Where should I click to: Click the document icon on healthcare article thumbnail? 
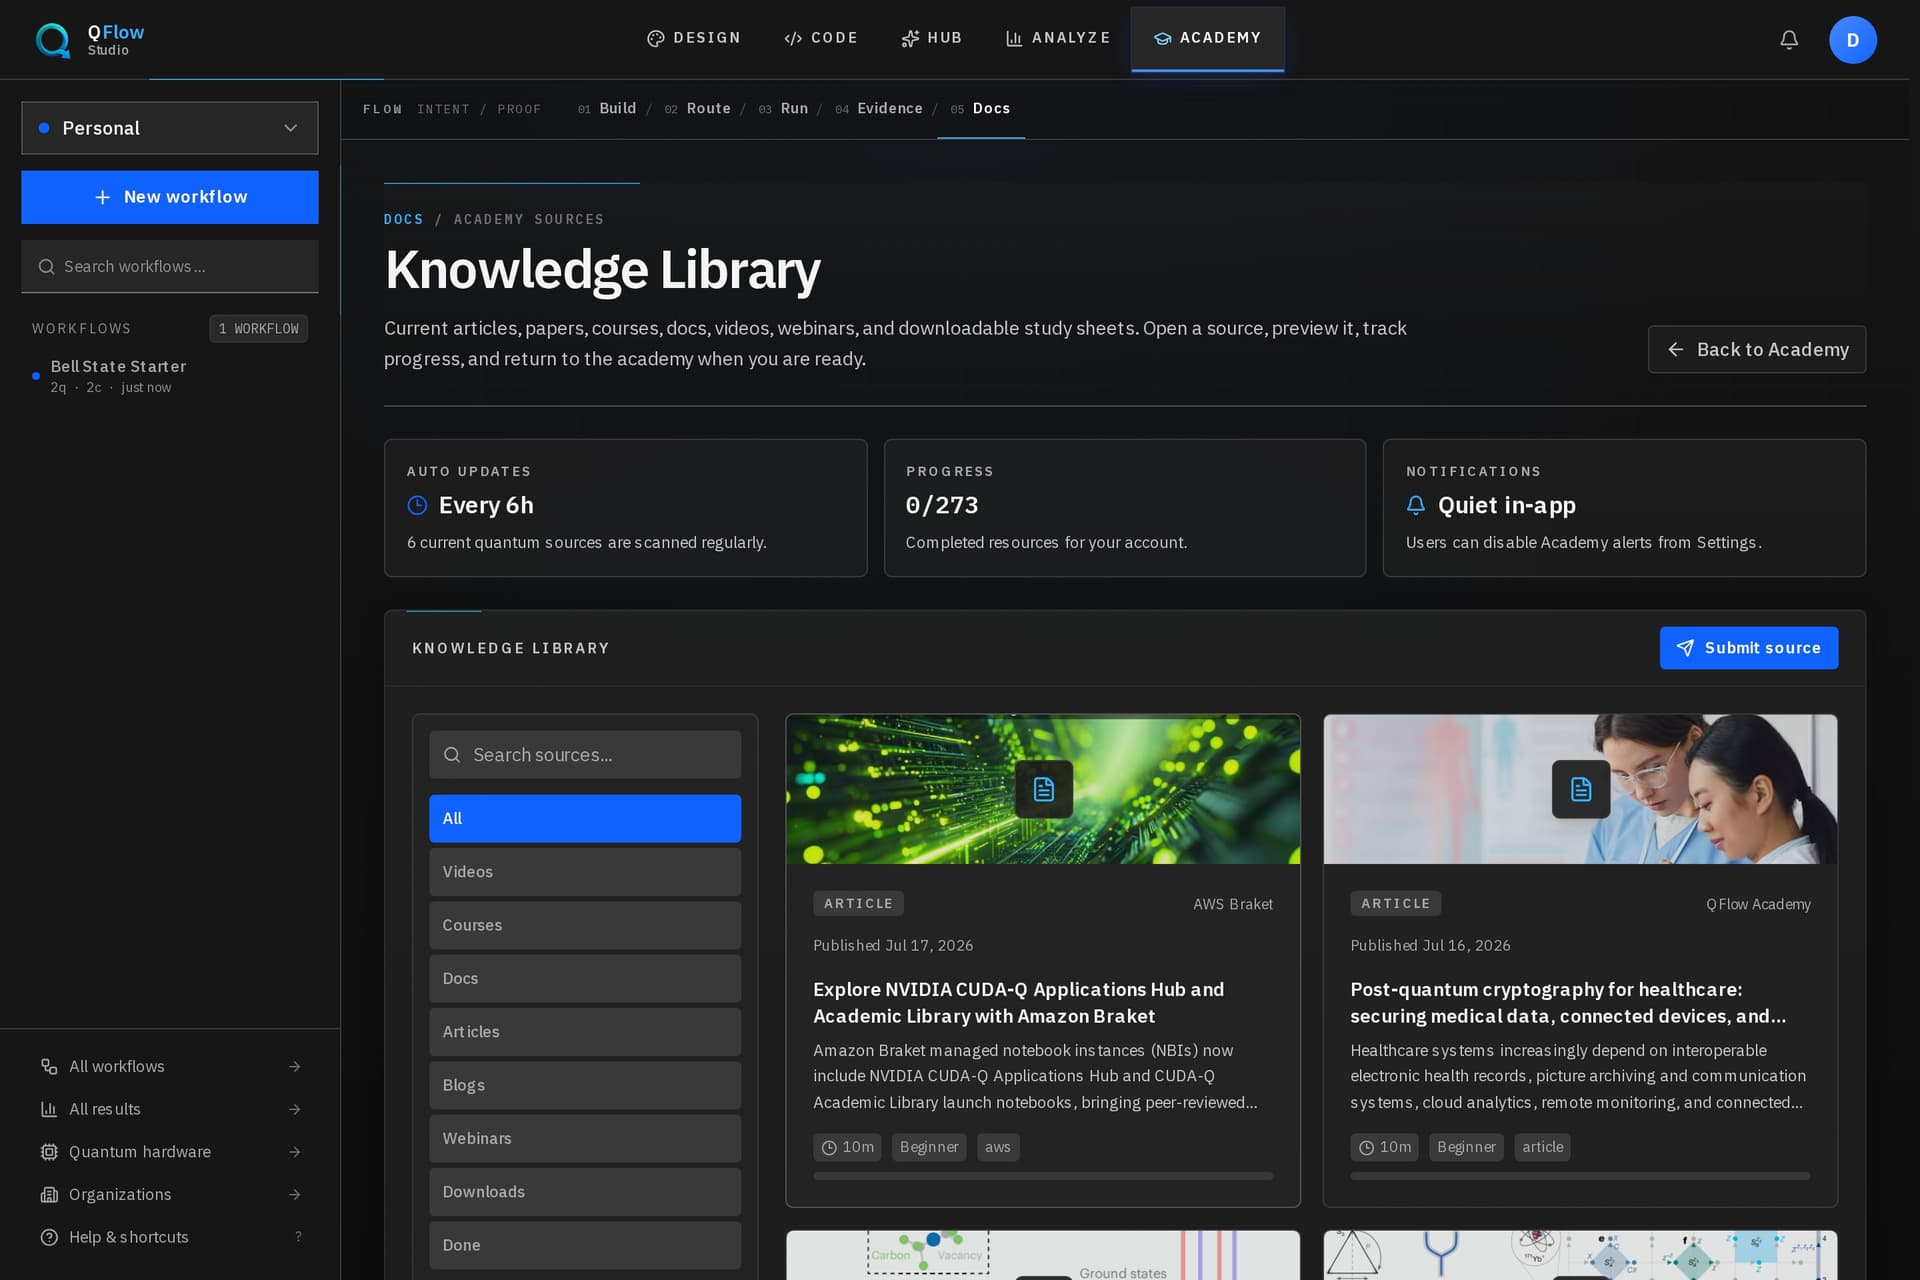(x=1580, y=789)
